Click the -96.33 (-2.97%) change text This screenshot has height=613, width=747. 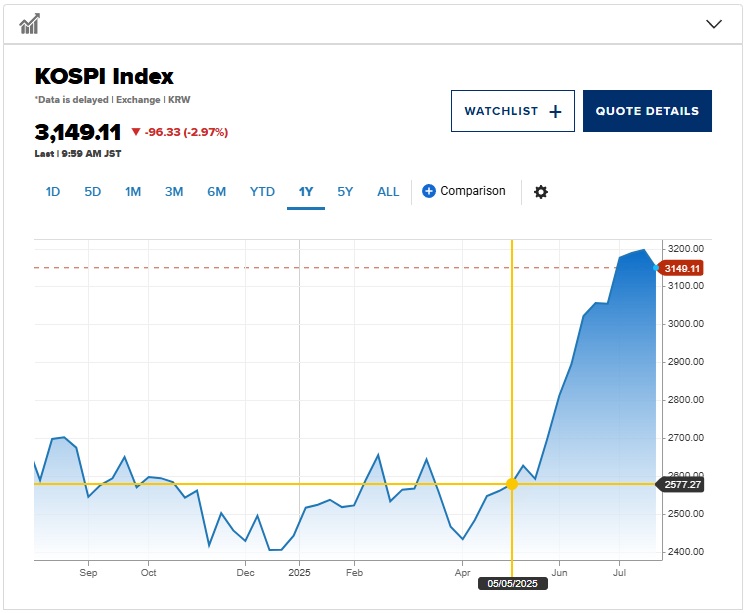(186, 132)
